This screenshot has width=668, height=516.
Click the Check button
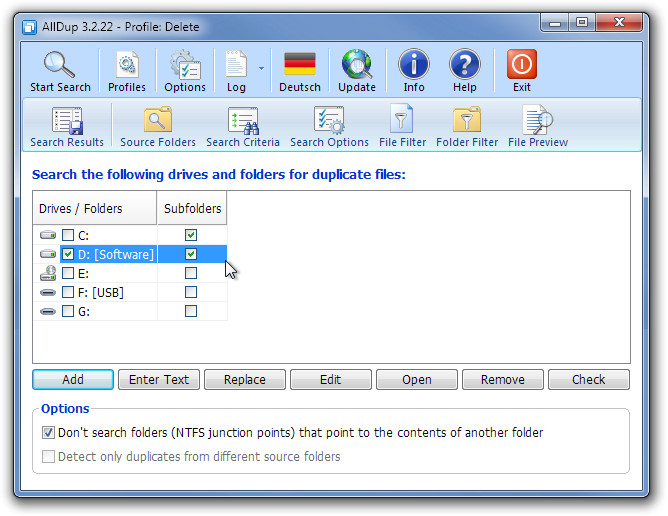coord(588,379)
